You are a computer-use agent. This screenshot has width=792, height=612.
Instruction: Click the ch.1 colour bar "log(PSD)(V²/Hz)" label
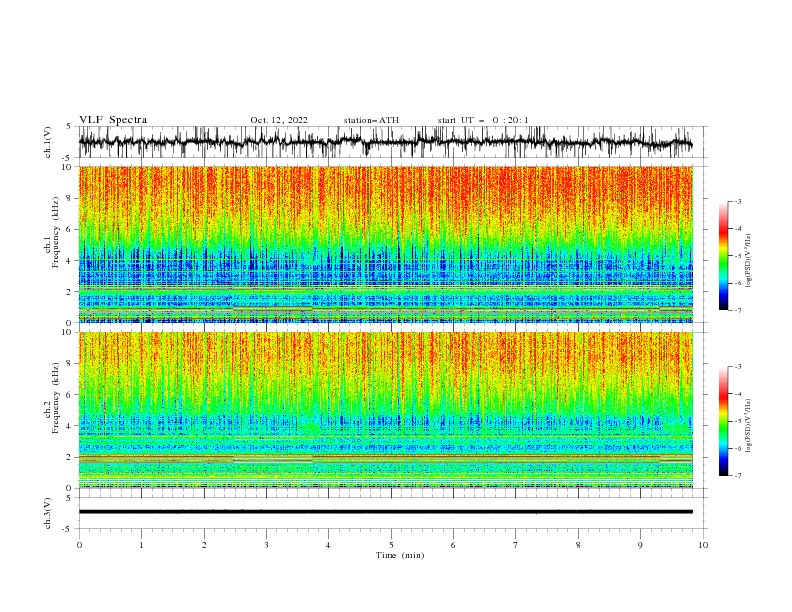(x=748, y=261)
